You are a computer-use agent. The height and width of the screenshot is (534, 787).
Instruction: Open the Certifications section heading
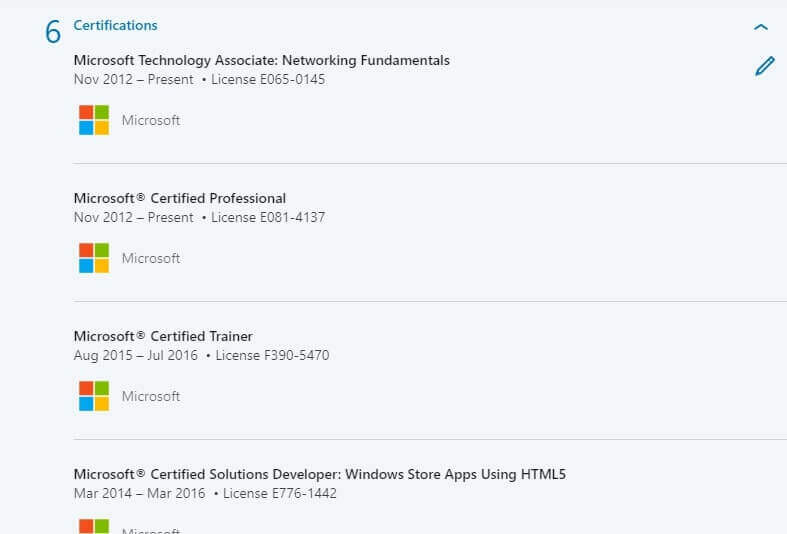click(115, 26)
